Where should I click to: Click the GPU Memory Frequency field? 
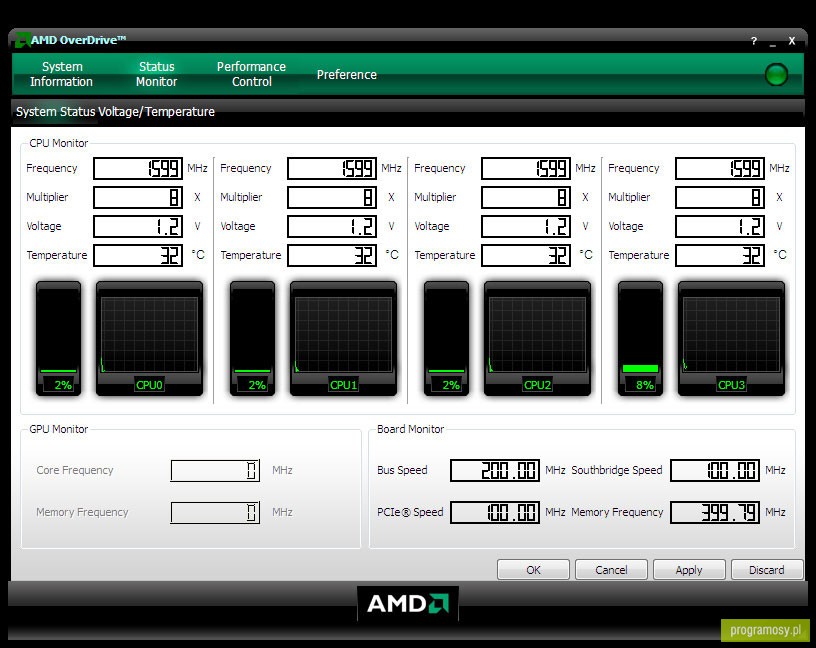coord(215,513)
